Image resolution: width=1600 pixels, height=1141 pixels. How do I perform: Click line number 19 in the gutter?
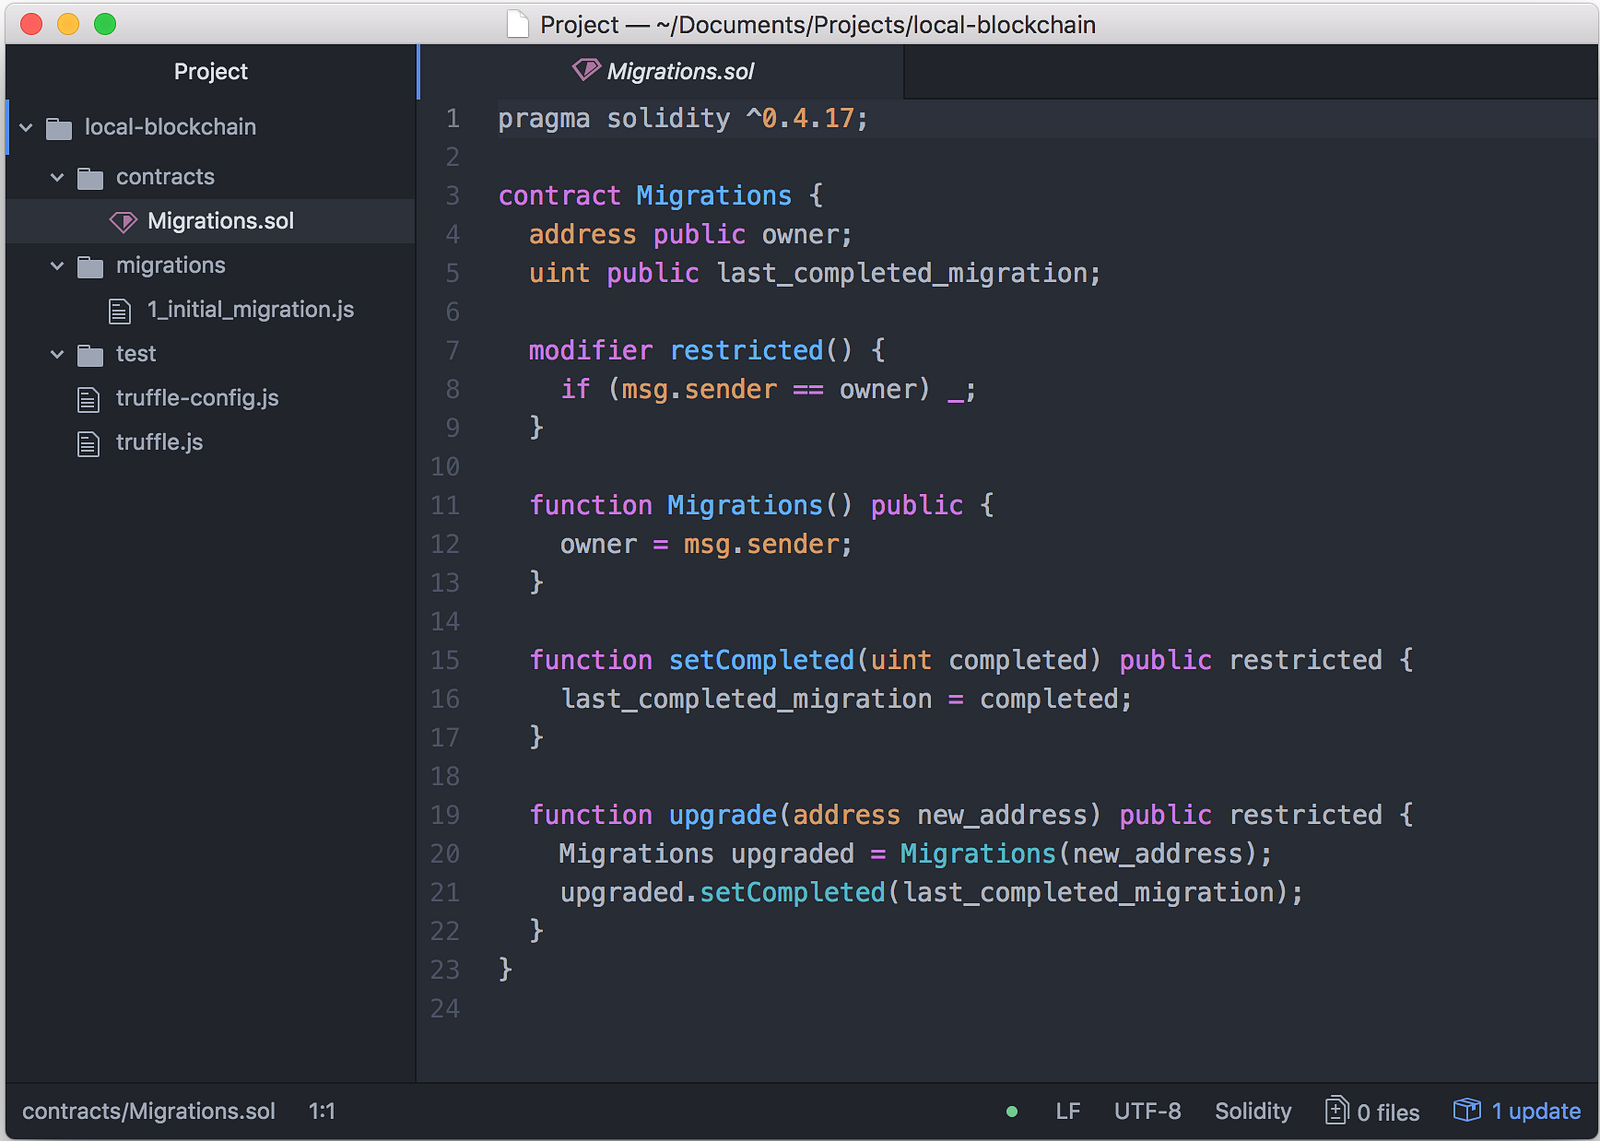coord(445,816)
